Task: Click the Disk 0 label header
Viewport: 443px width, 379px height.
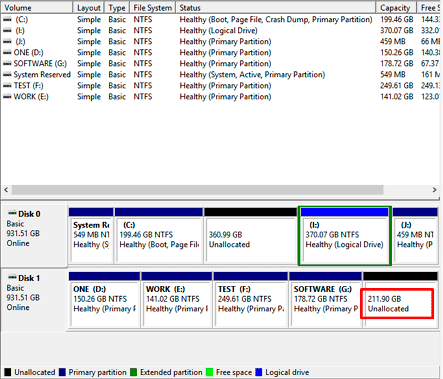Action: coord(29,214)
